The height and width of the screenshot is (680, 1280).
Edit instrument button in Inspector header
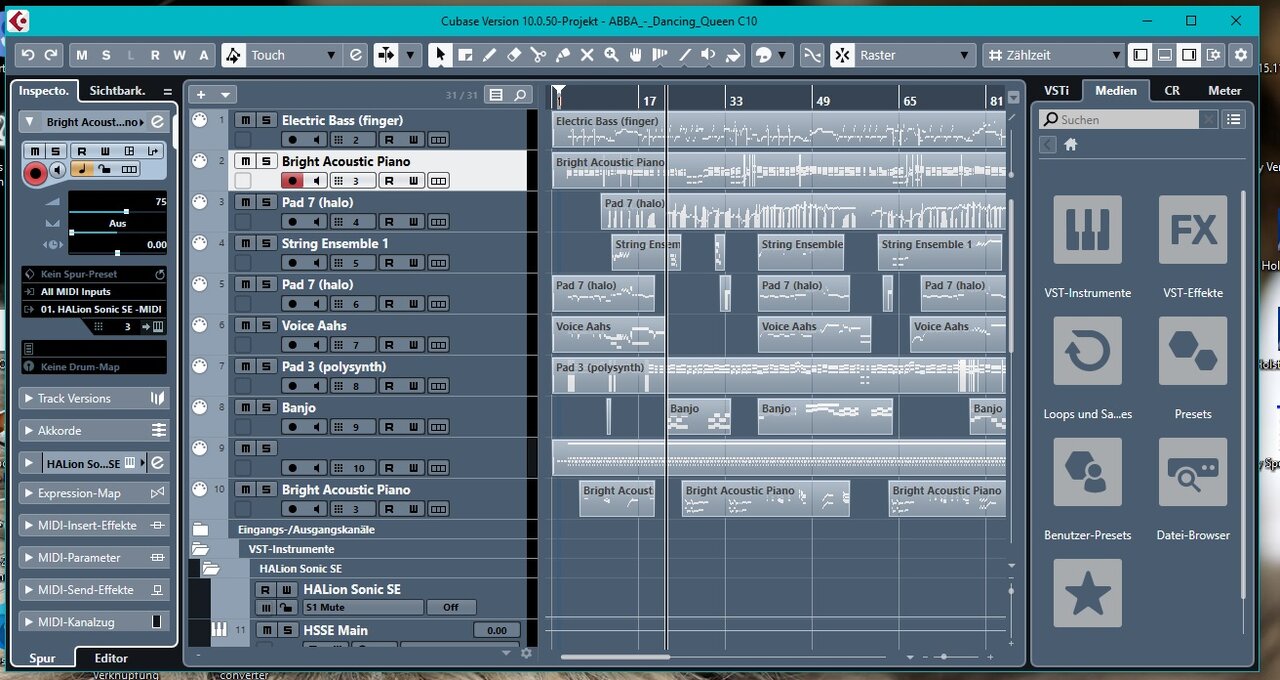coord(157,122)
